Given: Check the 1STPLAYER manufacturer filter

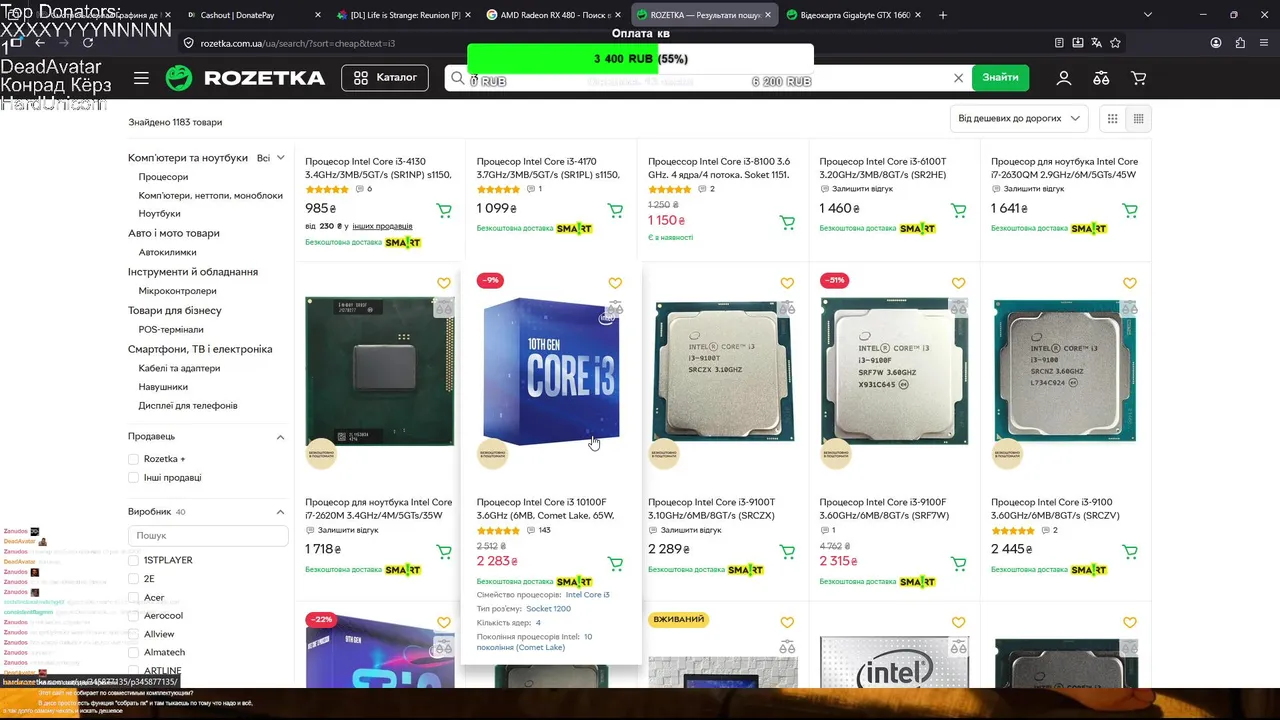Looking at the screenshot, I should (133, 560).
